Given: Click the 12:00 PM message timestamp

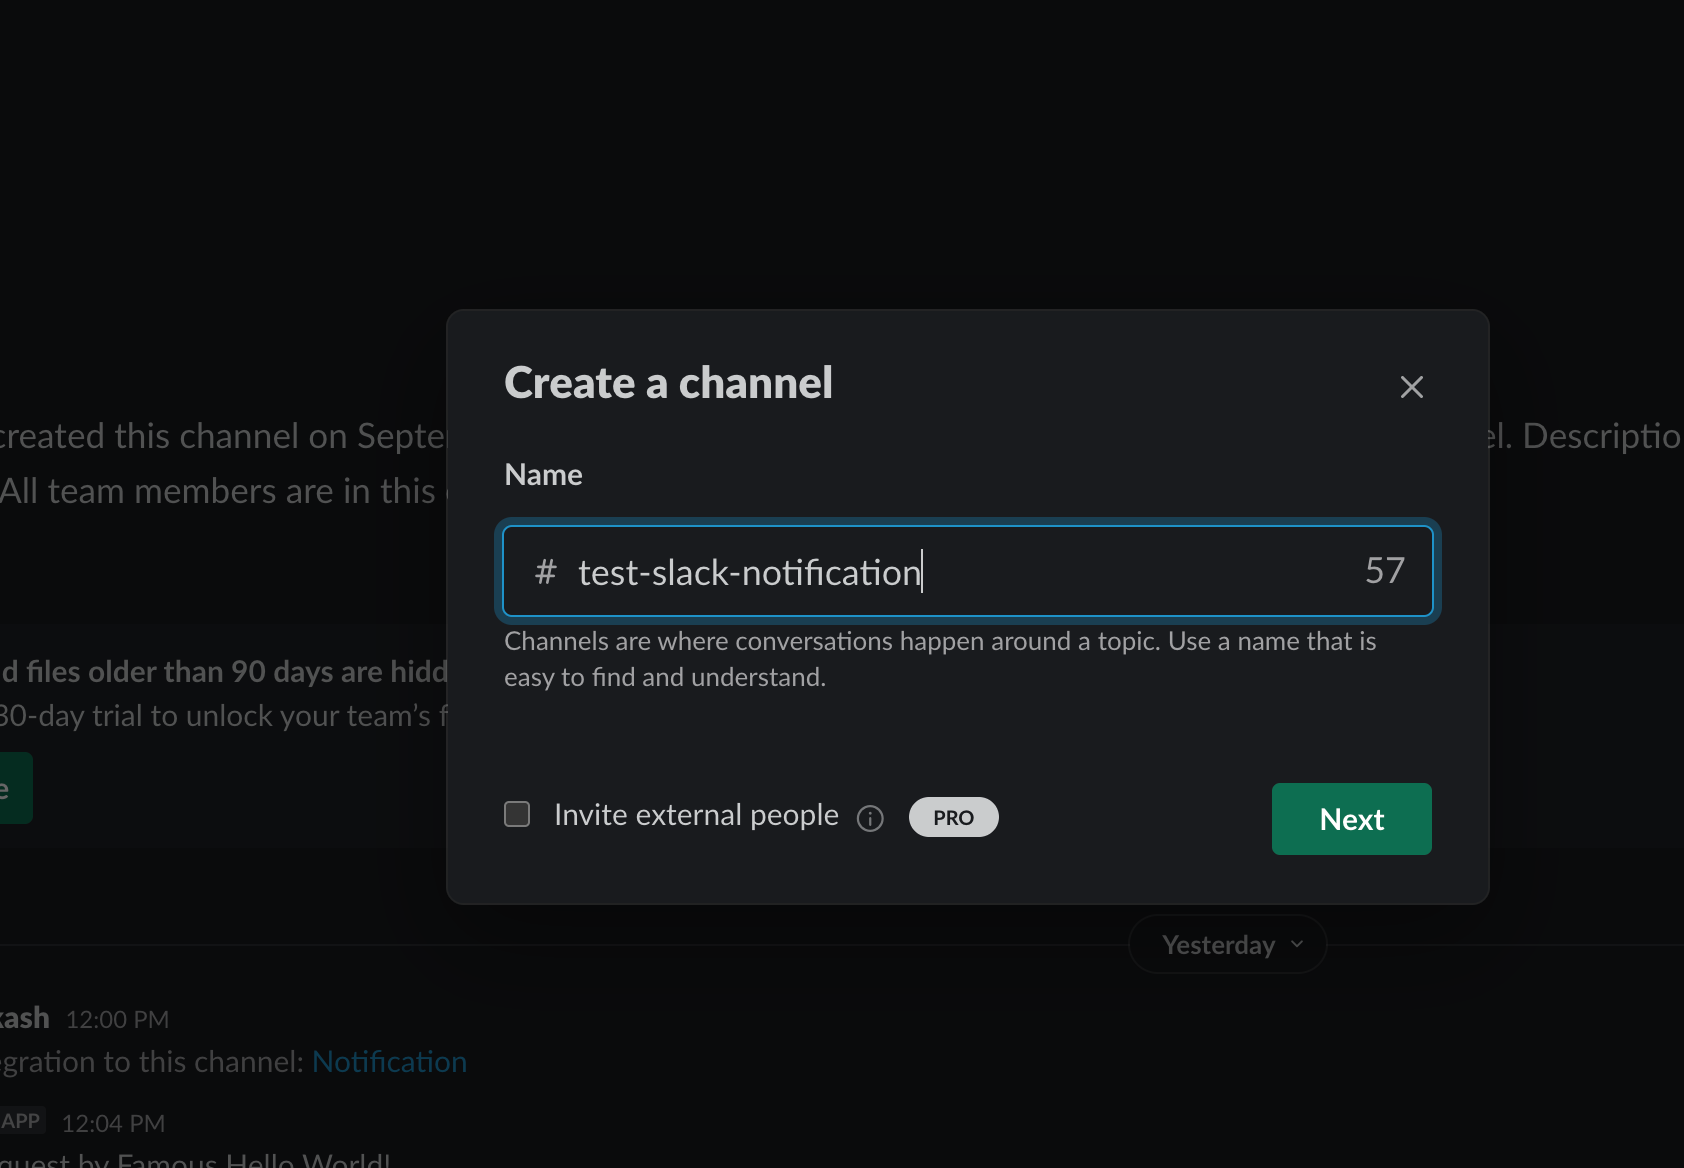Looking at the screenshot, I should click(x=117, y=1020).
